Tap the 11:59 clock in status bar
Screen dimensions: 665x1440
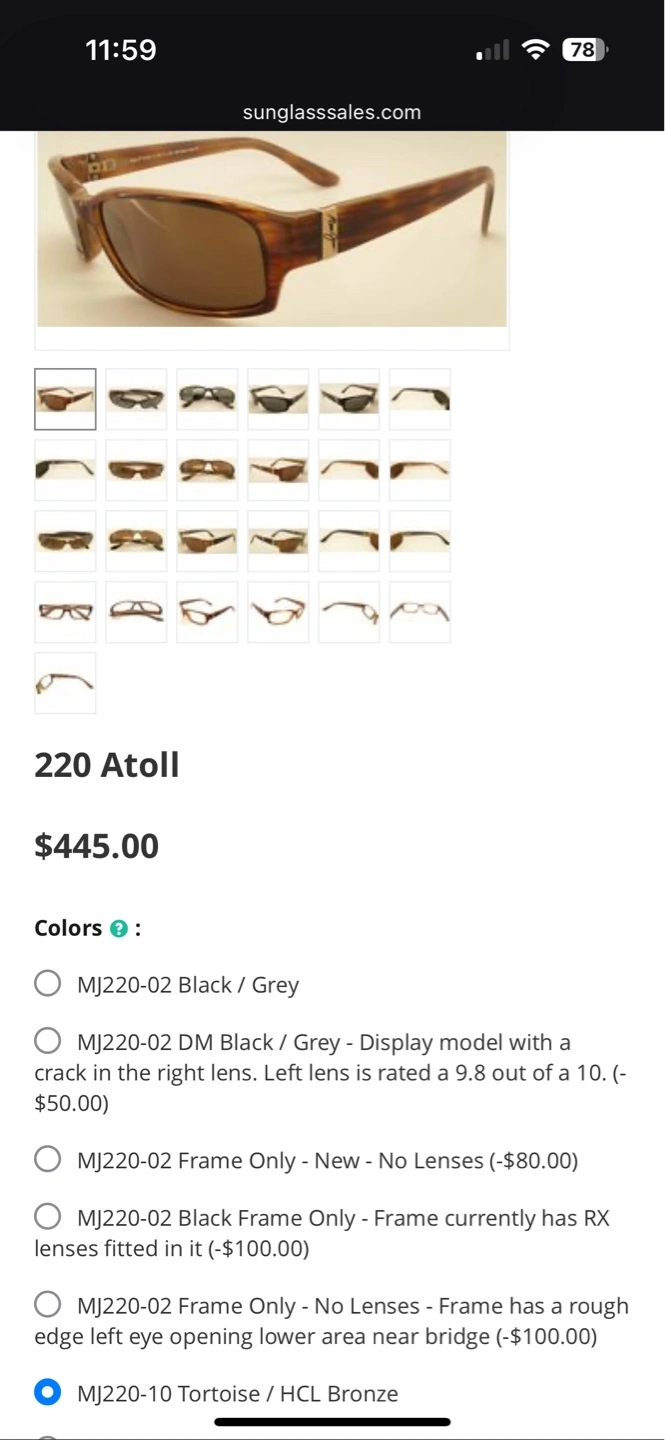pyautogui.click(x=121, y=50)
